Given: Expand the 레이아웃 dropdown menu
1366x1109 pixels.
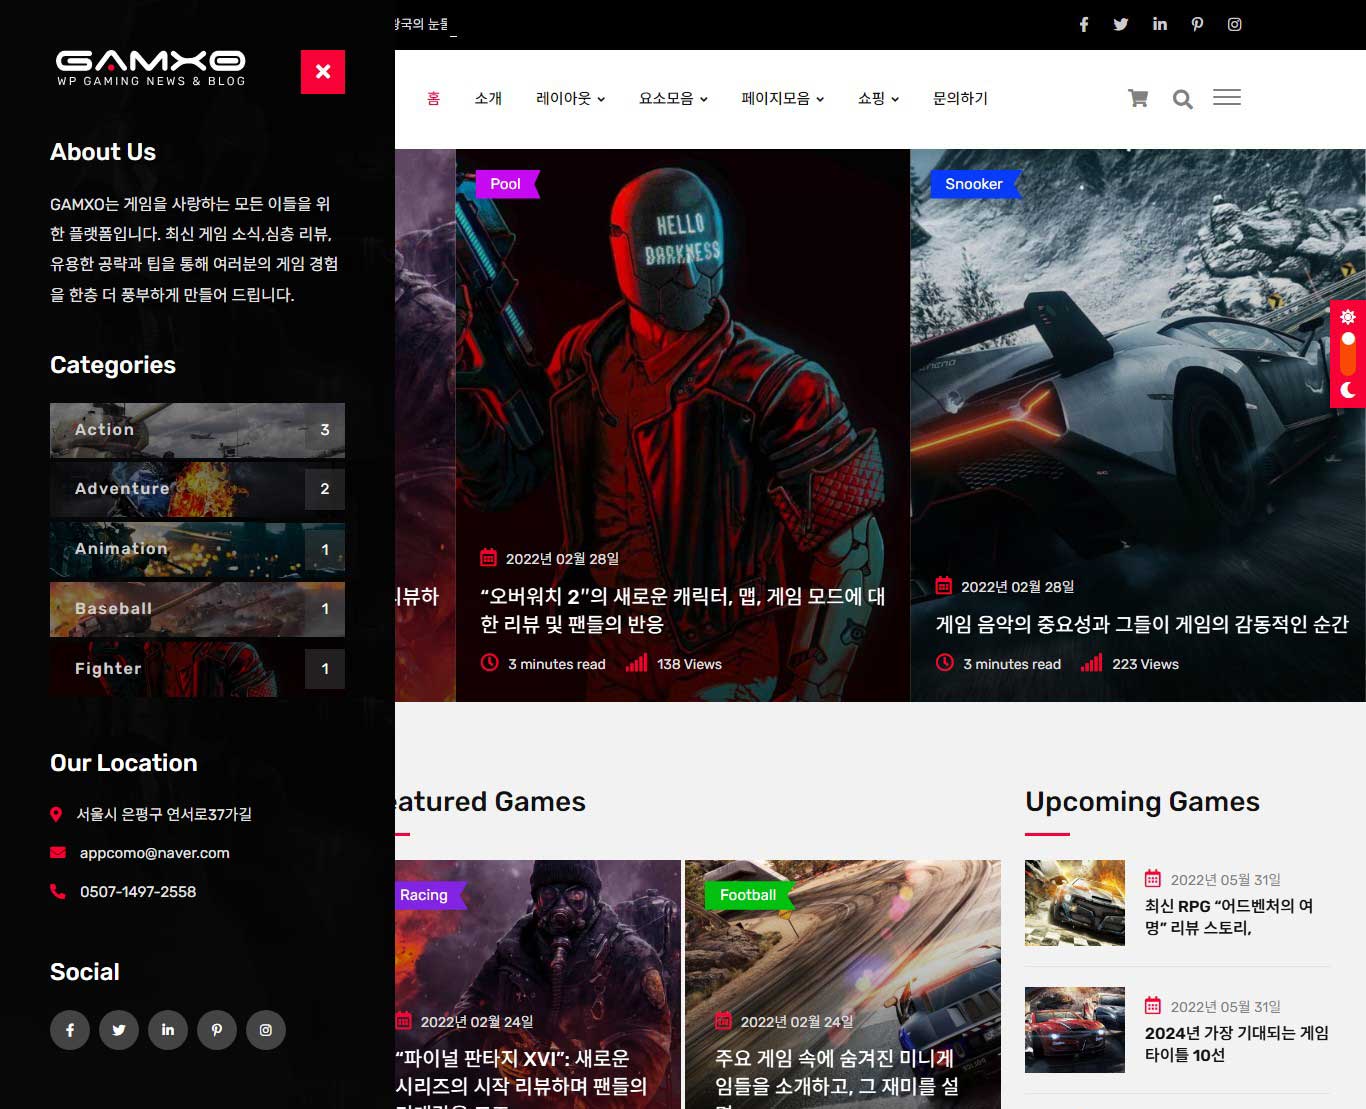Looking at the screenshot, I should click(x=570, y=98).
